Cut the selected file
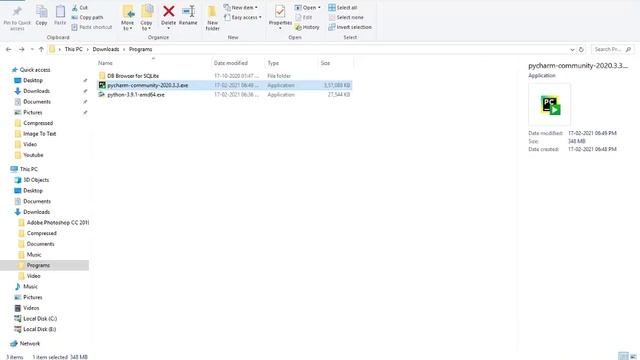The height and width of the screenshot is (360, 640). pos(80,8)
